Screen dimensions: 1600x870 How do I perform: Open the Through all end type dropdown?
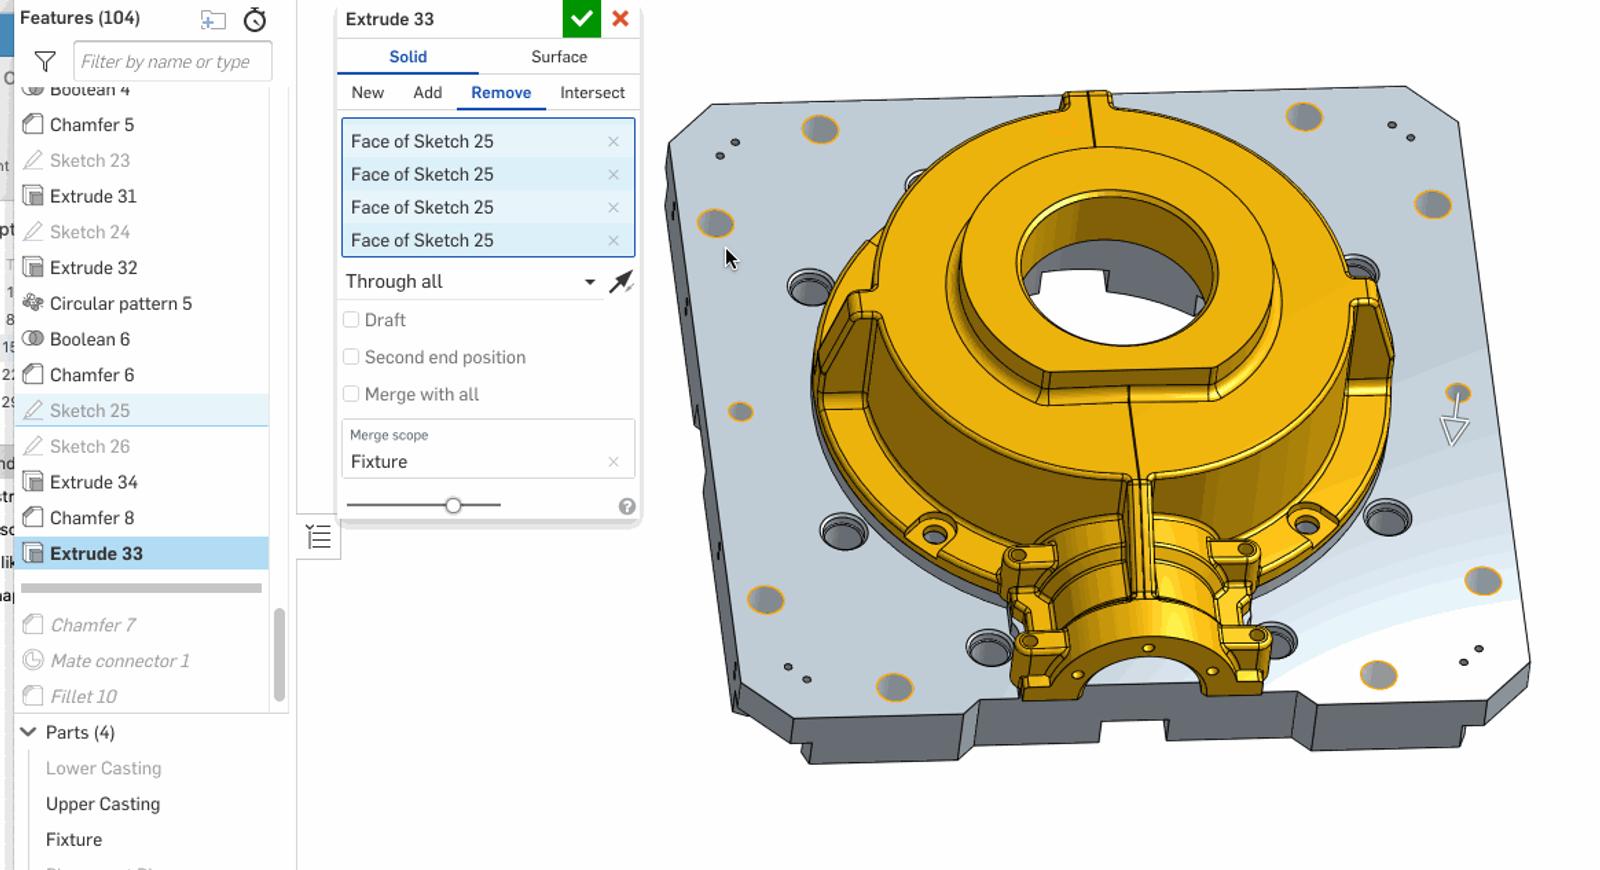470,282
